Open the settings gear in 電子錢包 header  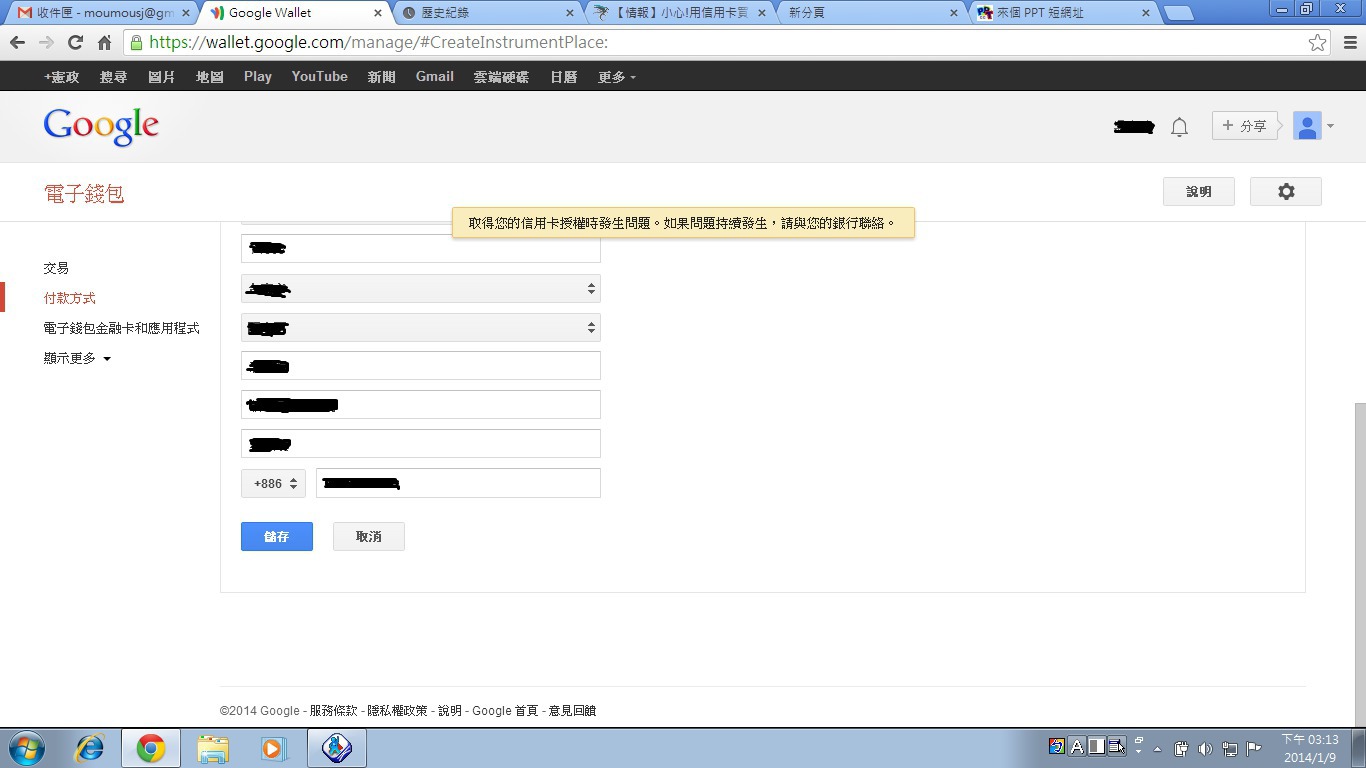click(1286, 192)
